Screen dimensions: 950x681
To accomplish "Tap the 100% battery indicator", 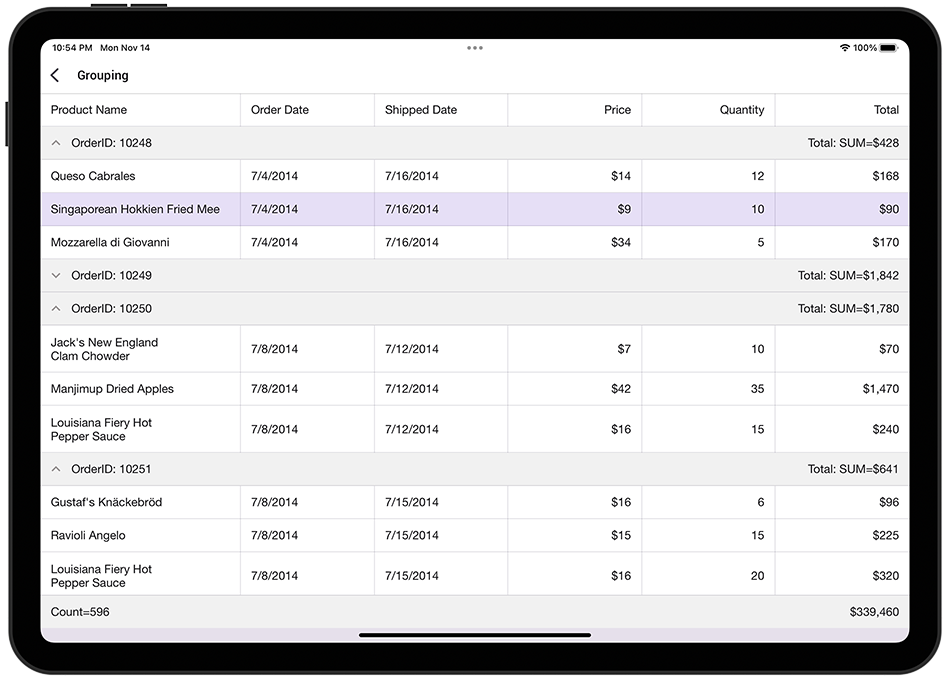I will [x=869, y=47].
